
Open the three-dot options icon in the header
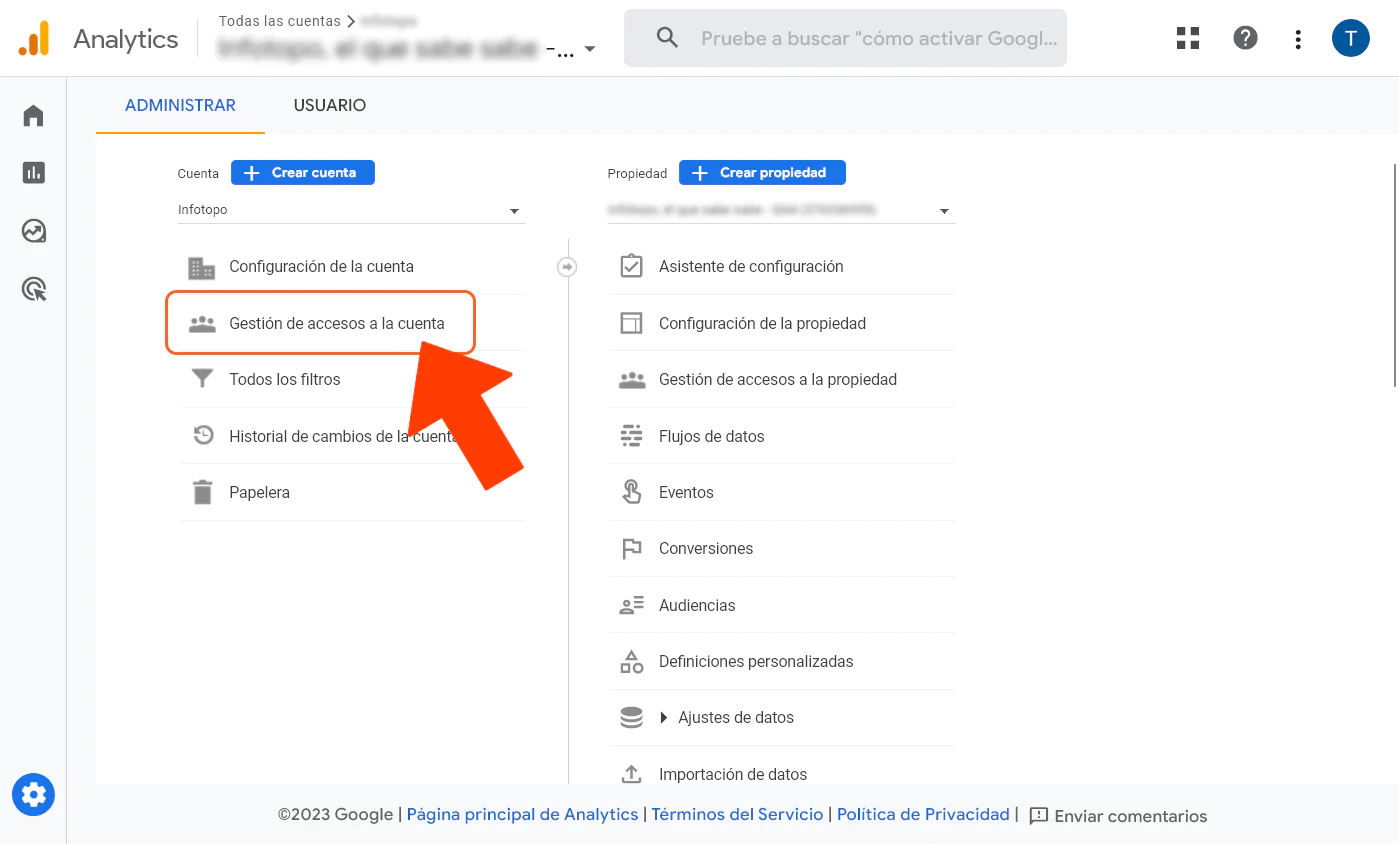pos(1297,39)
